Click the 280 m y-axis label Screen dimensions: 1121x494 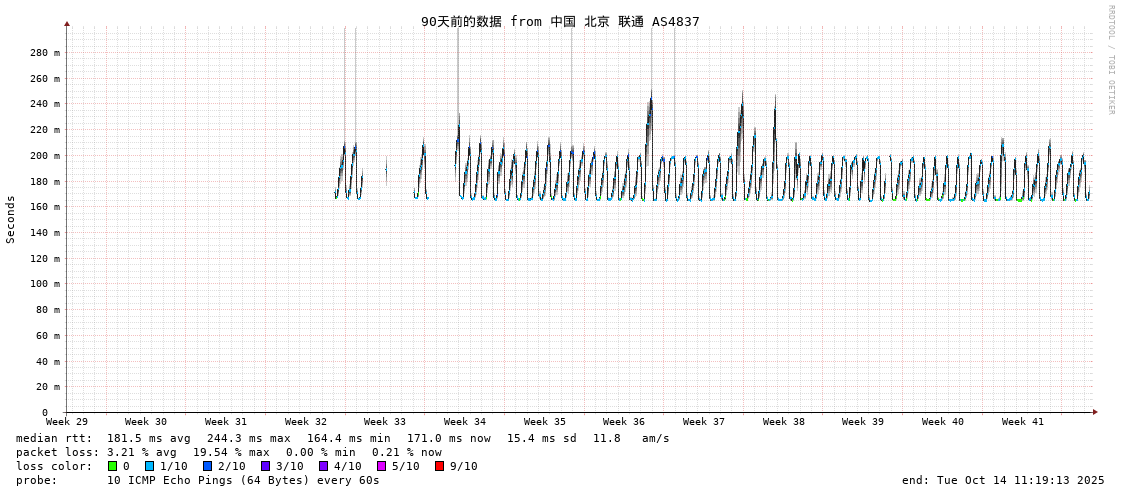44,53
